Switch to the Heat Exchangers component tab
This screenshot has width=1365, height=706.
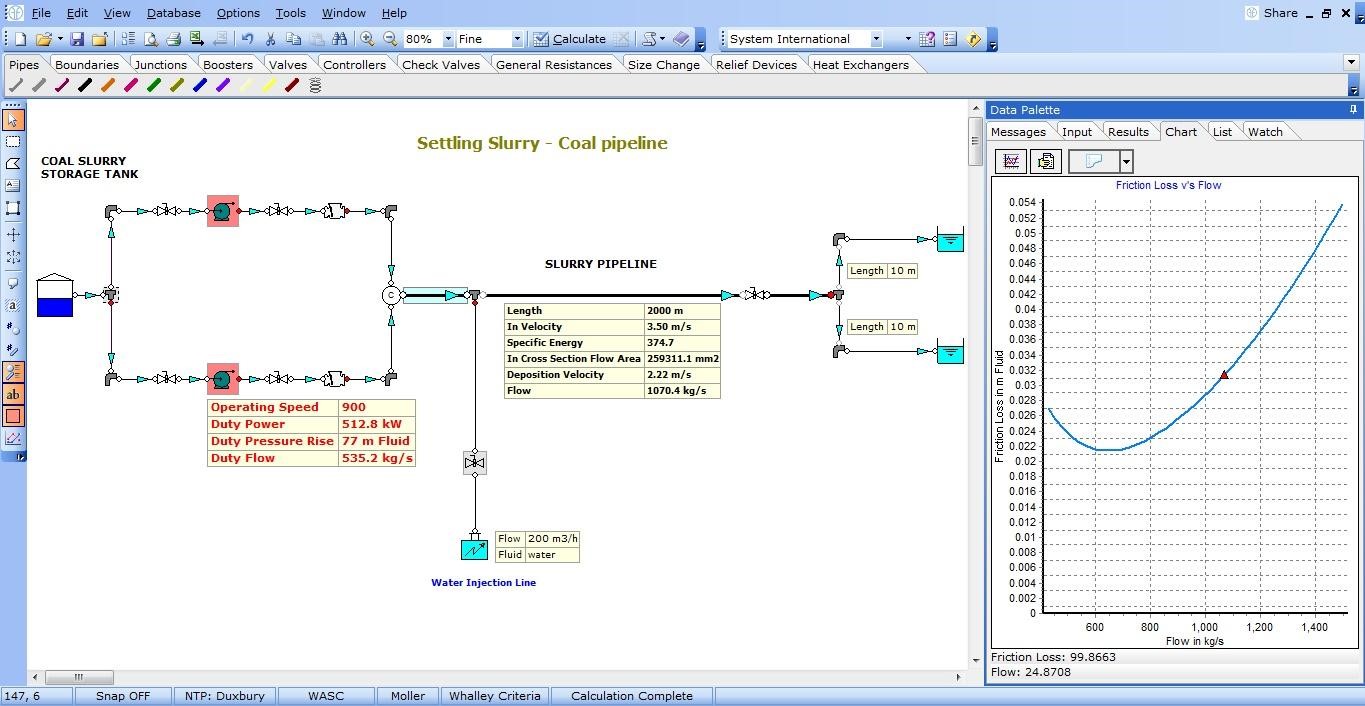coord(861,64)
